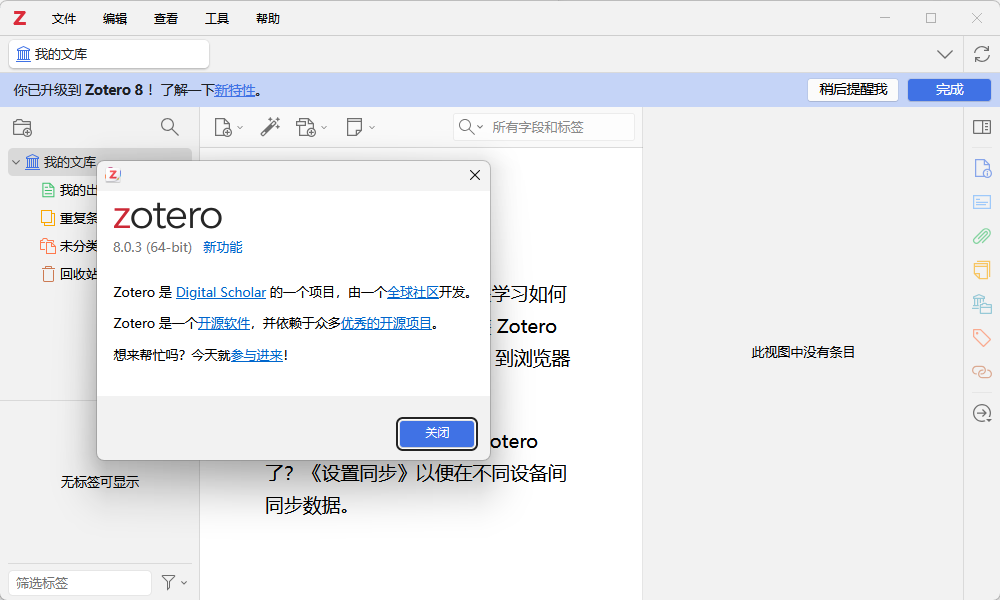
Task: Click the 无标签可显示 text in tag pane
Action: (99, 483)
